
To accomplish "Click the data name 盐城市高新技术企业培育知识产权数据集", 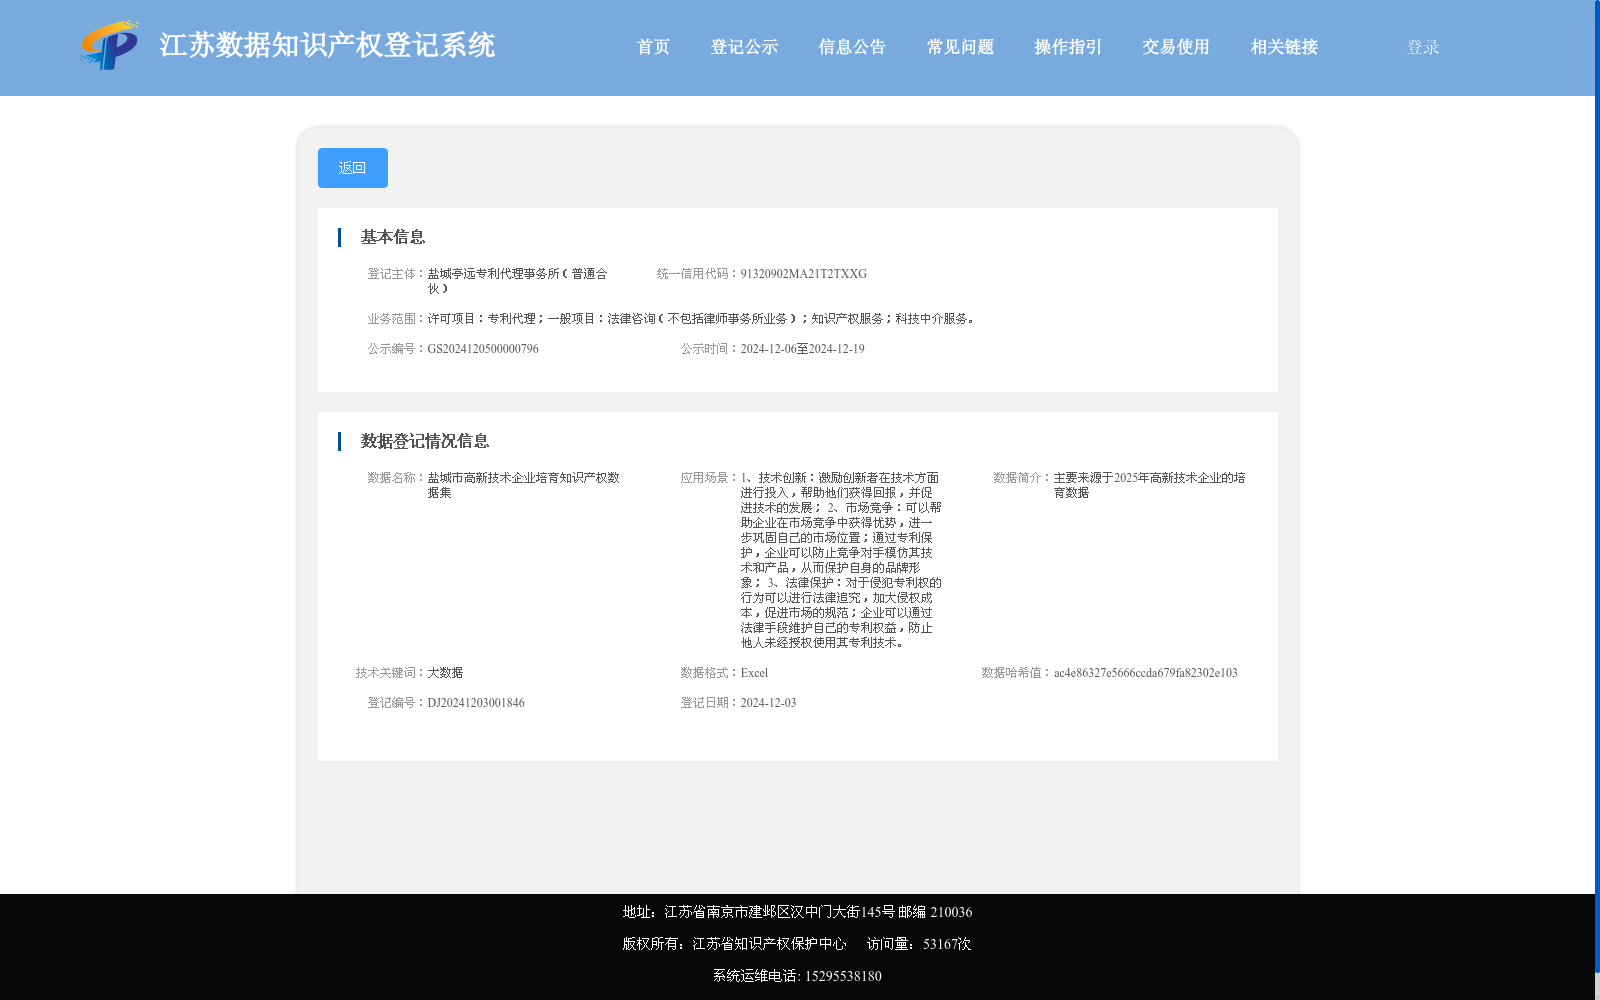I will [x=524, y=485].
